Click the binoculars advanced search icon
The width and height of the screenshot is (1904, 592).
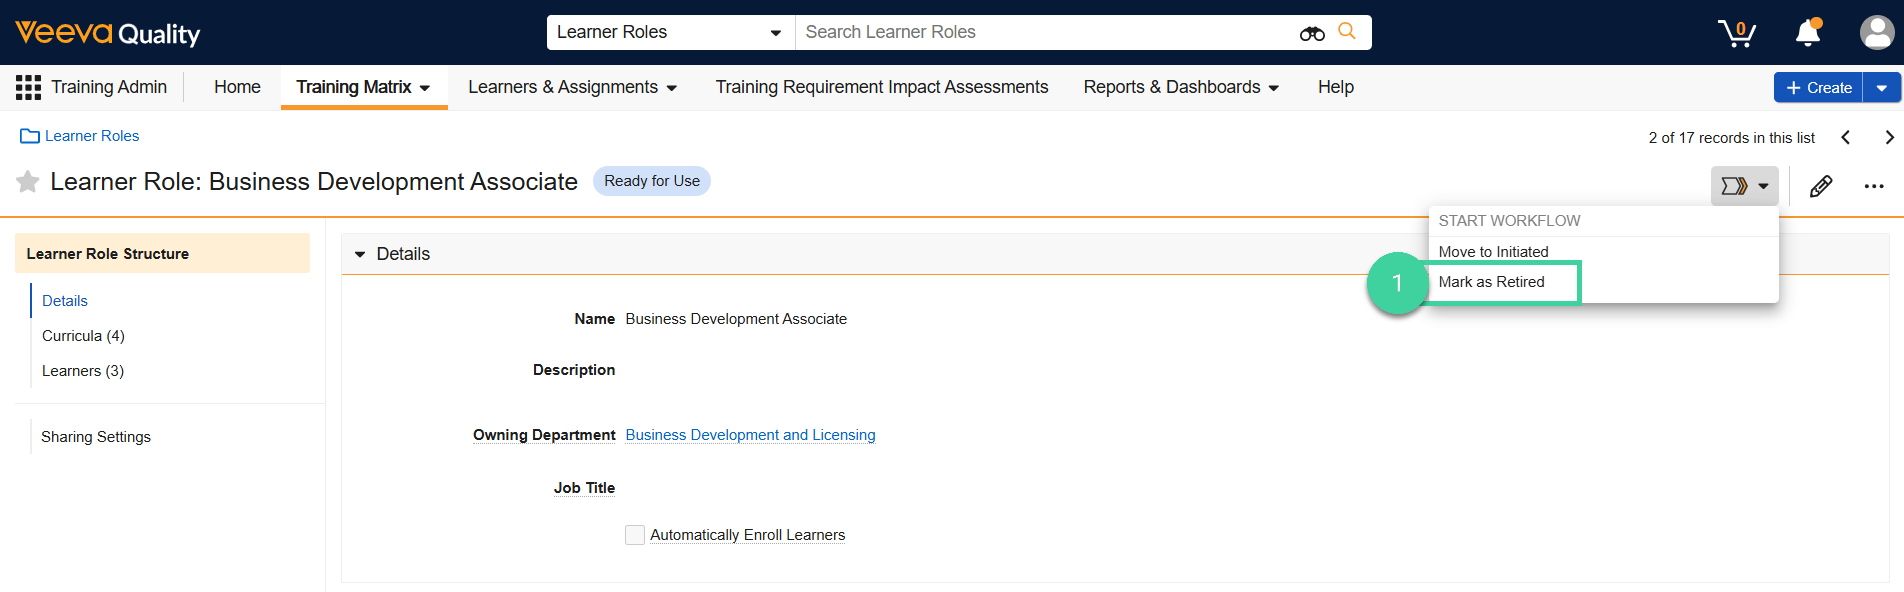click(1312, 33)
